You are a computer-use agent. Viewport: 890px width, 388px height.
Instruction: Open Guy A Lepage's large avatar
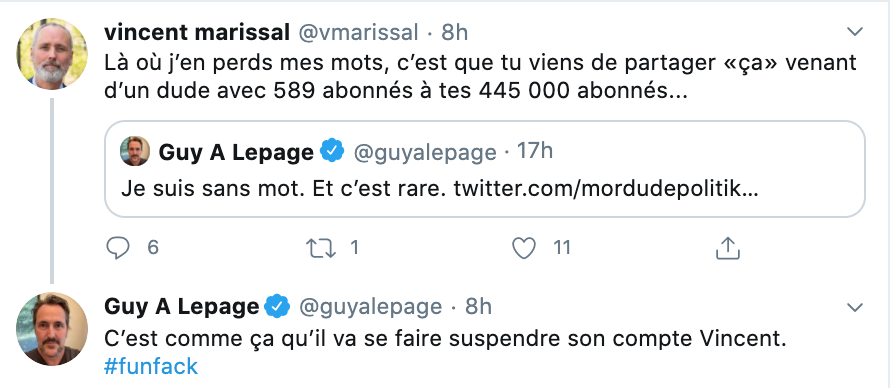point(52,329)
